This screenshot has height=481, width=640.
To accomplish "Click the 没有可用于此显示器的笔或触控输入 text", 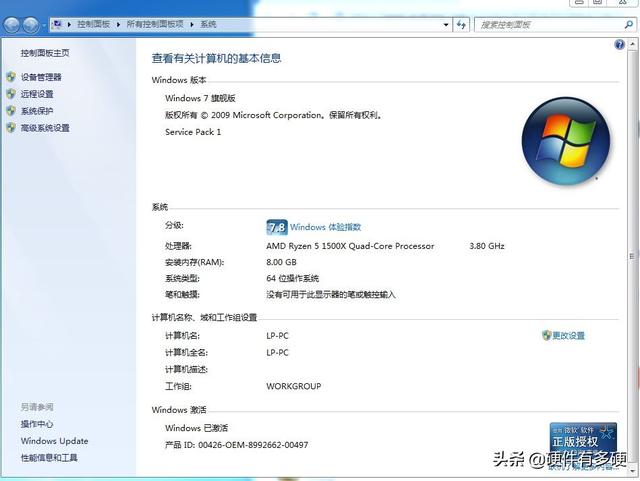I will (x=331, y=294).
